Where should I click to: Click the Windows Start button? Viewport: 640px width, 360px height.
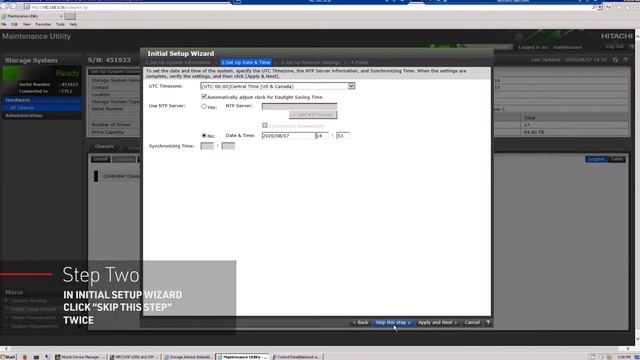point(8,357)
